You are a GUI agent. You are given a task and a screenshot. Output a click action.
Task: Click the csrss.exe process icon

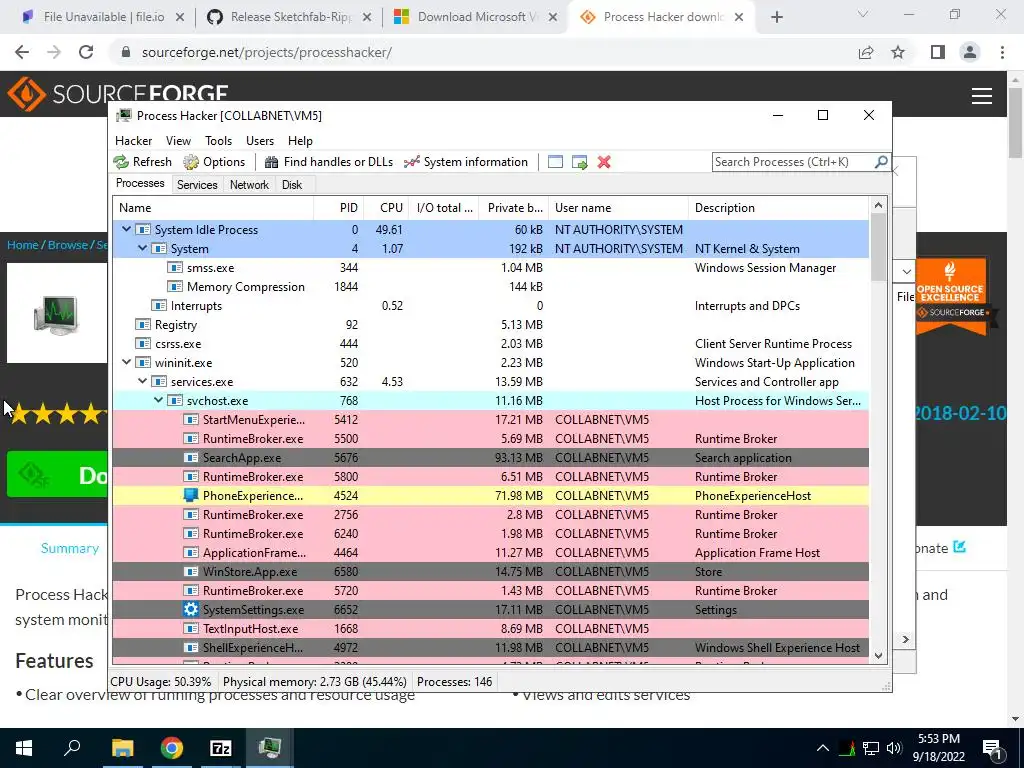tap(142, 344)
